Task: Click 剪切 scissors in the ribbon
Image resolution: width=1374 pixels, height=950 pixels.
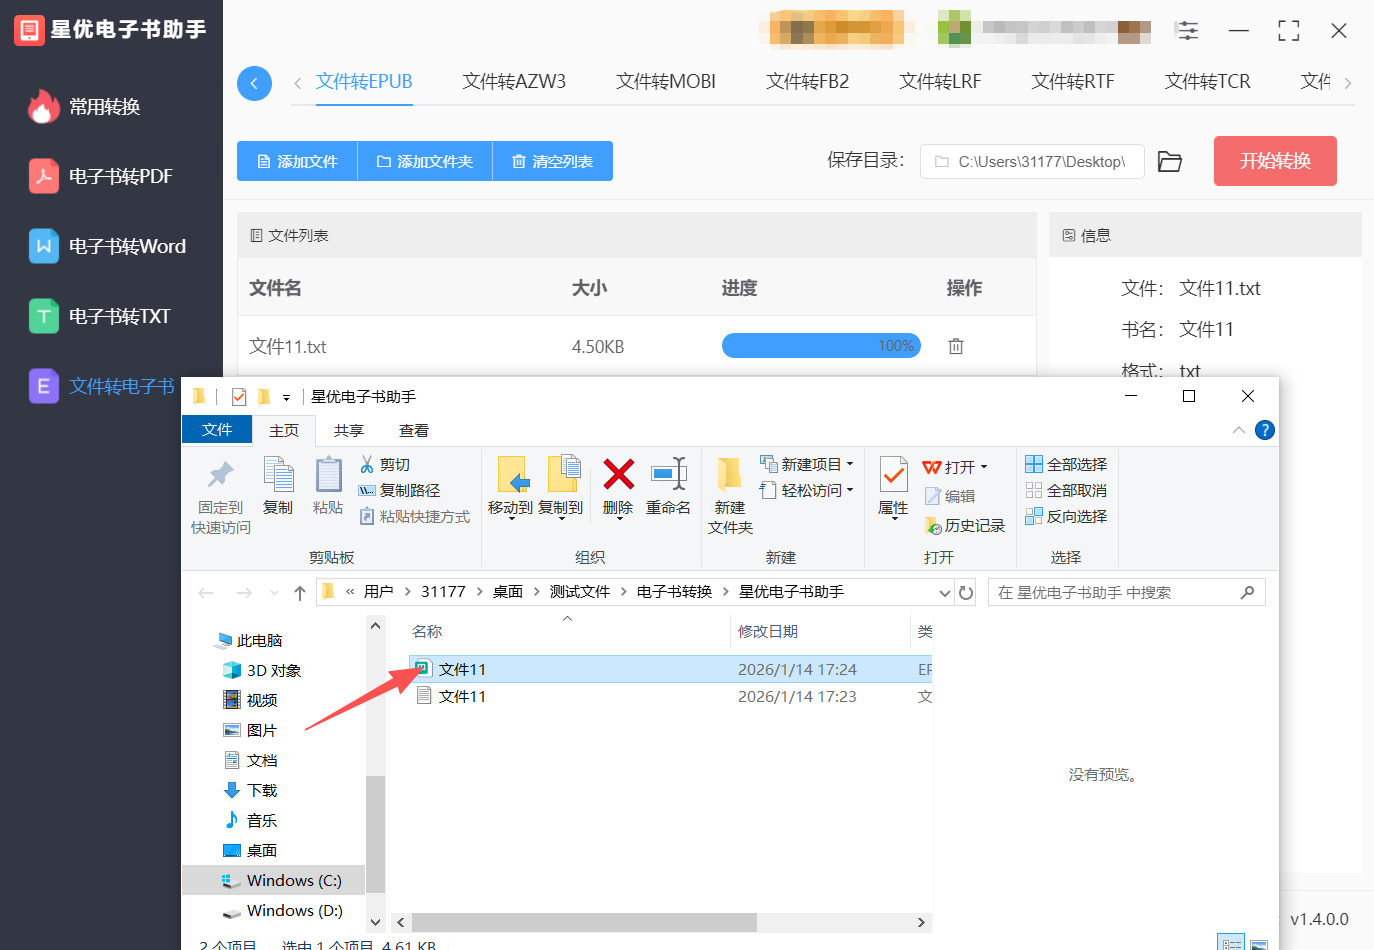Action: pyautogui.click(x=385, y=465)
